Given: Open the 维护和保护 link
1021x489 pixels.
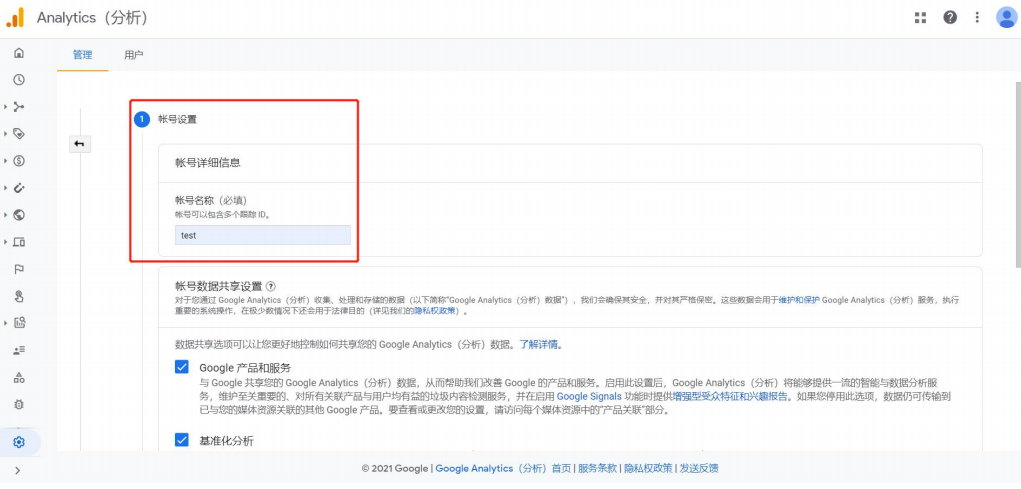Looking at the screenshot, I should 799,300.
